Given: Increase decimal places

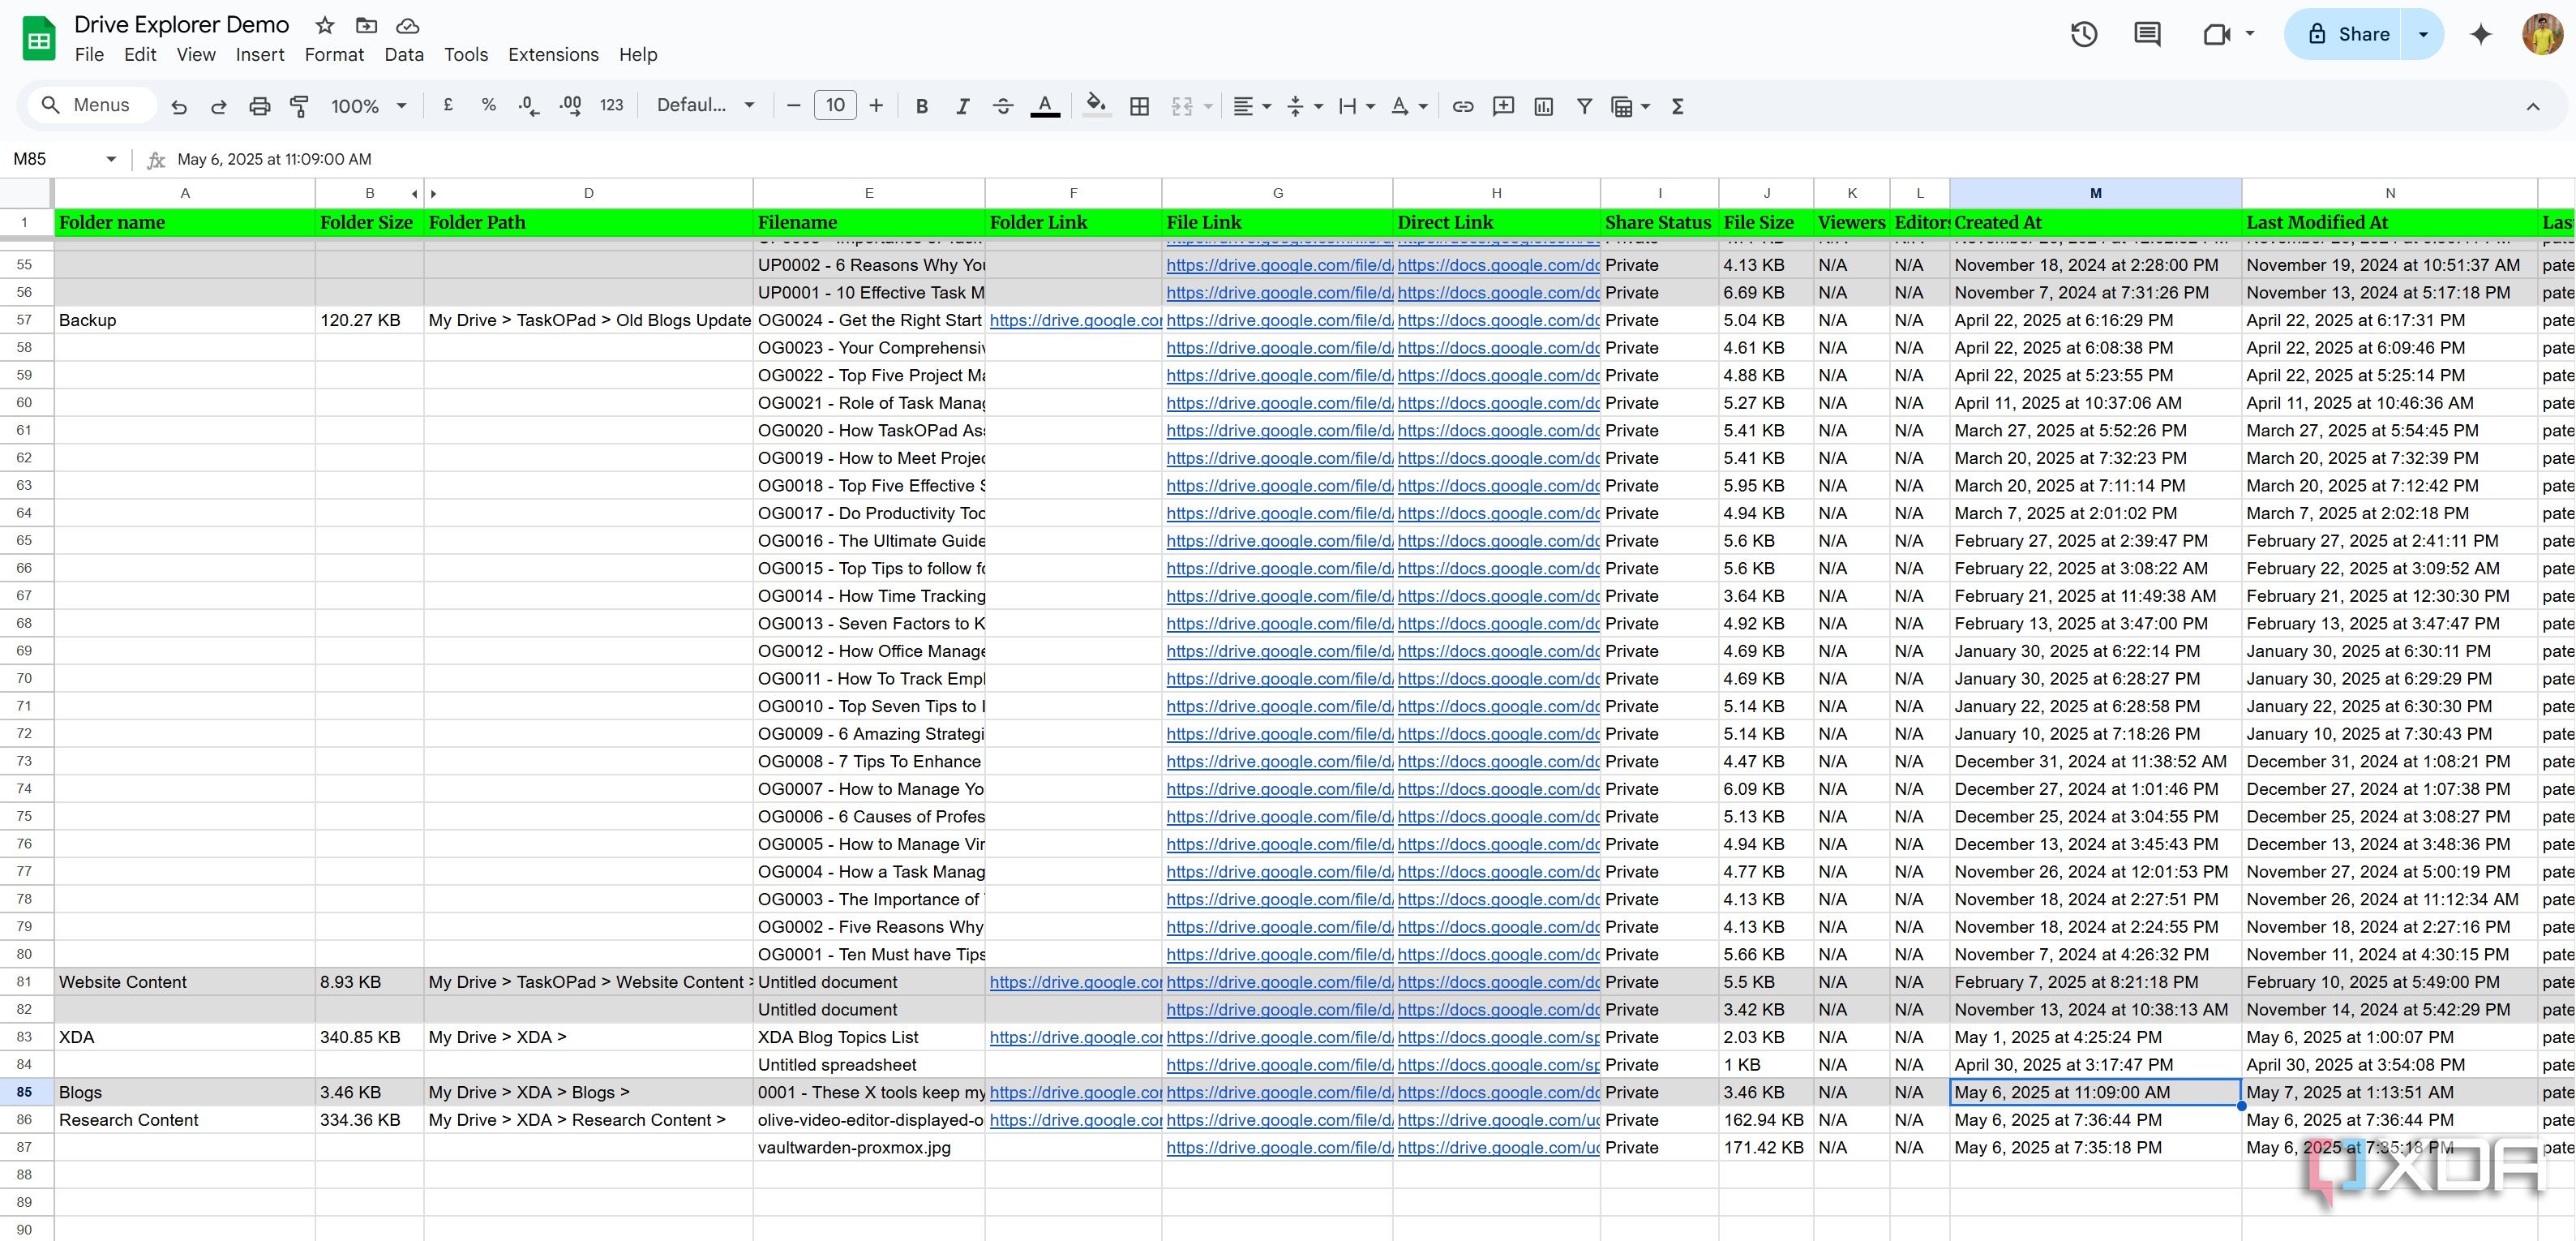Looking at the screenshot, I should pos(570,105).
